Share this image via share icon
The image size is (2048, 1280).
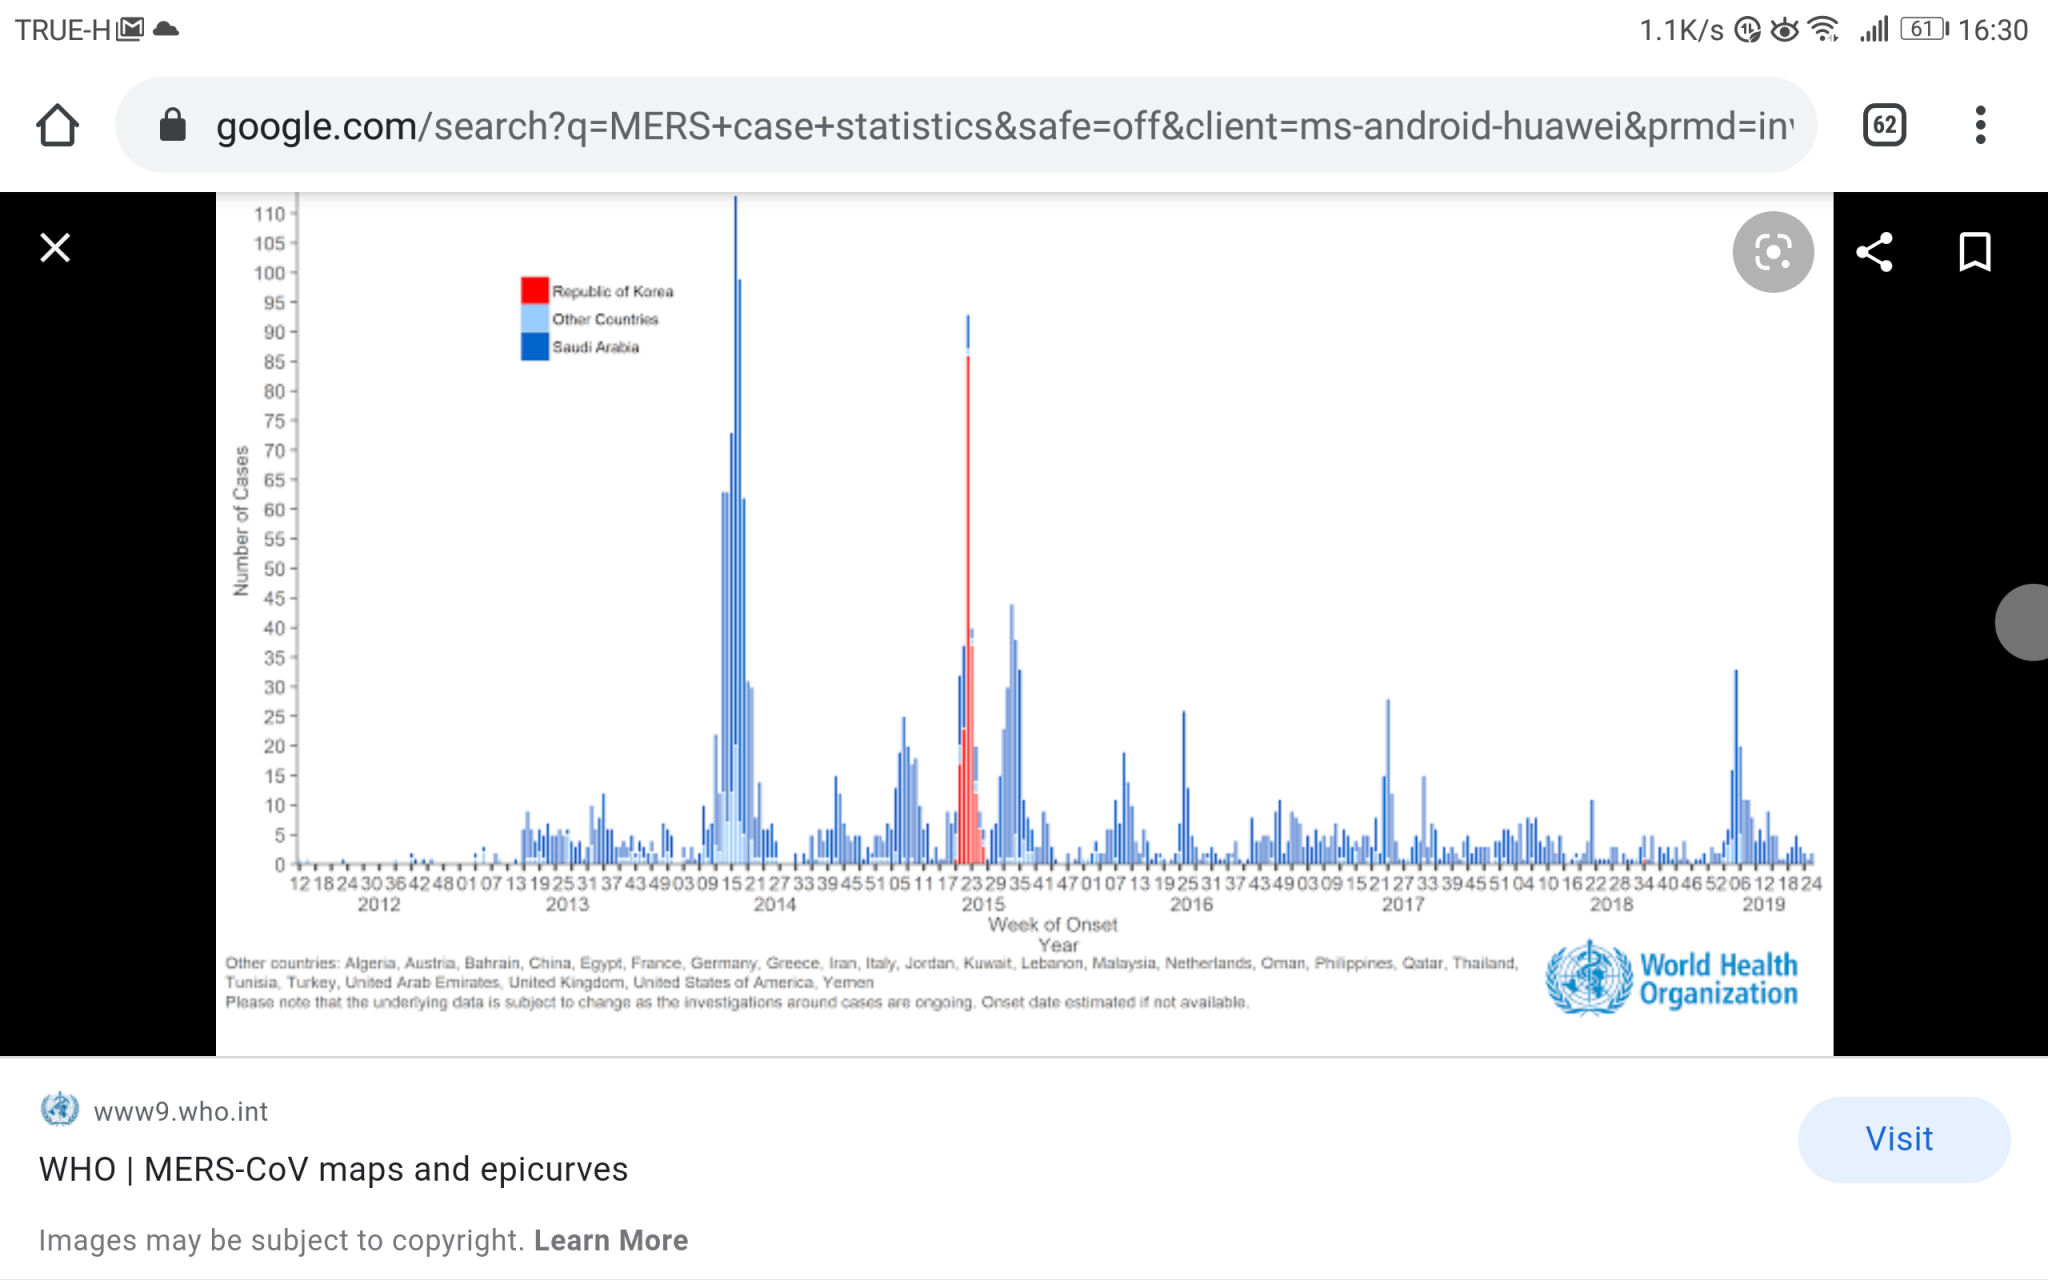pyautogui.click(x=1874, y=252)
